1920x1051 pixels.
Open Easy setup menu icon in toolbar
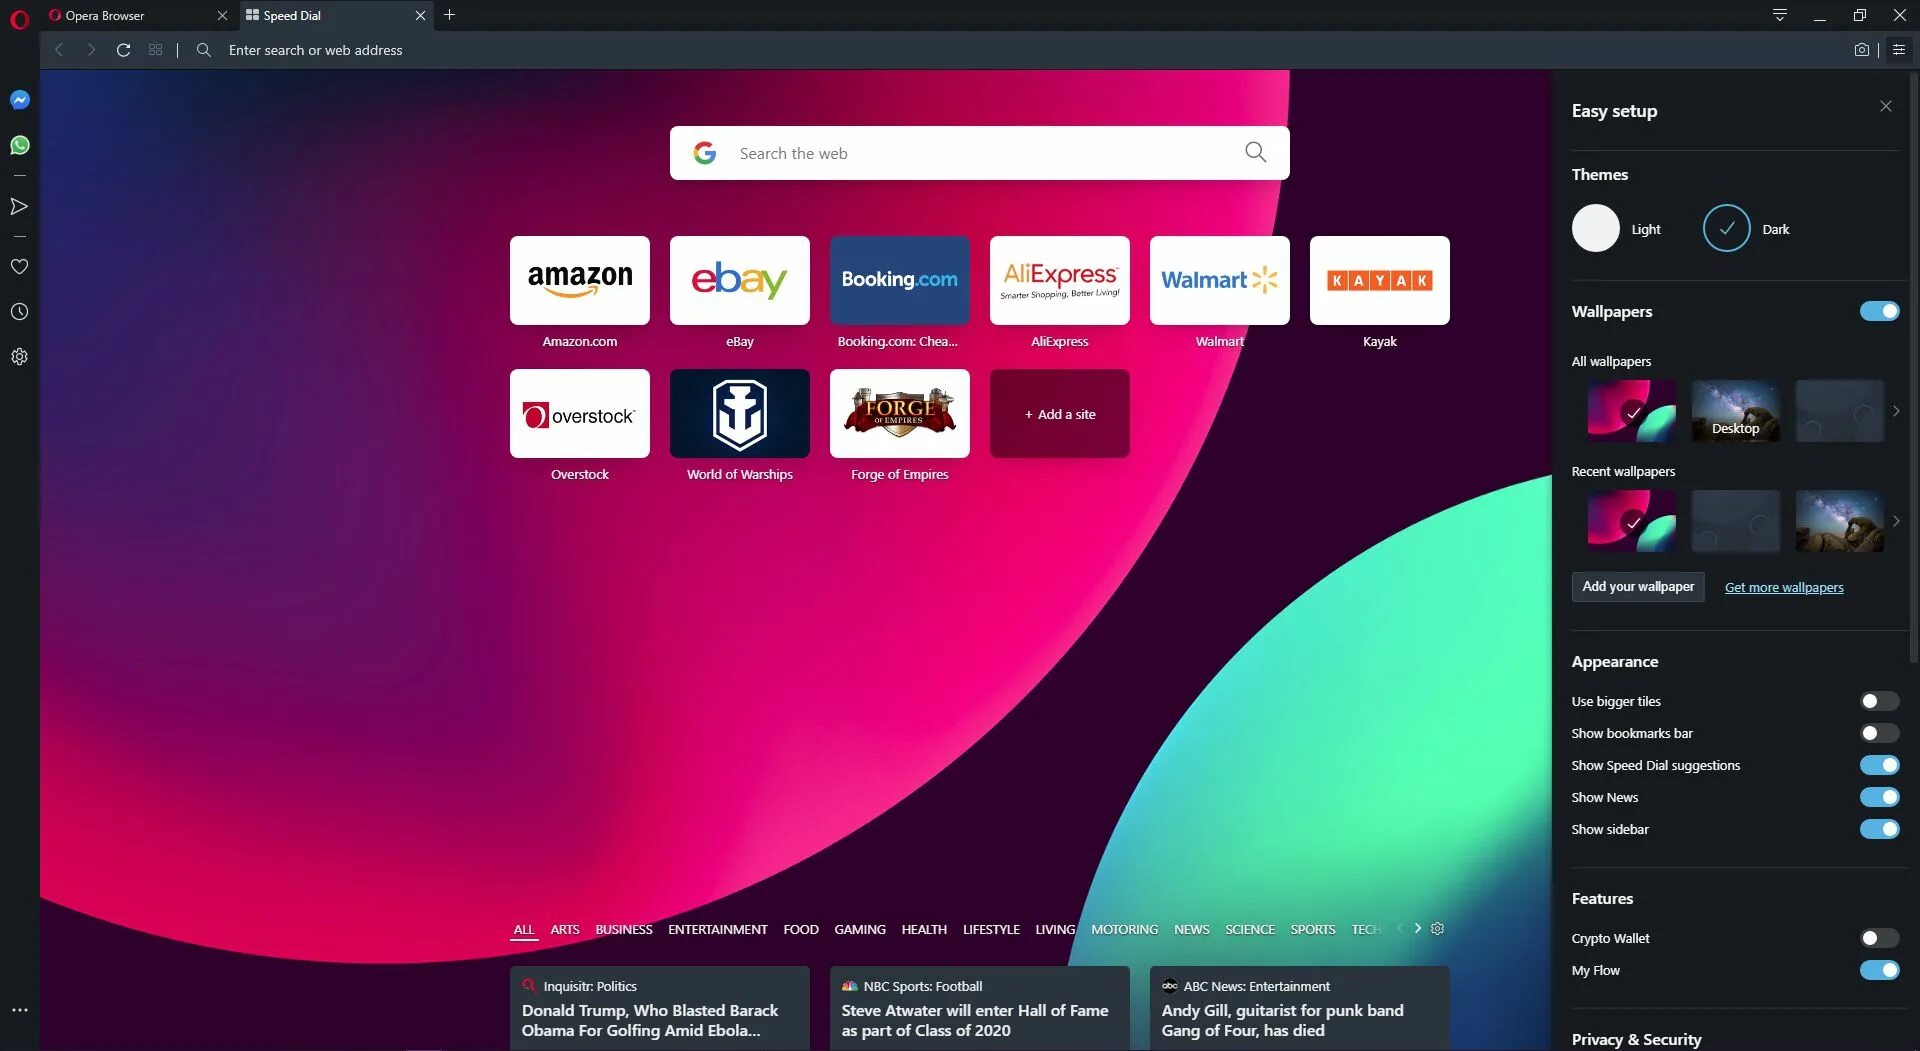click(1899, 50)
